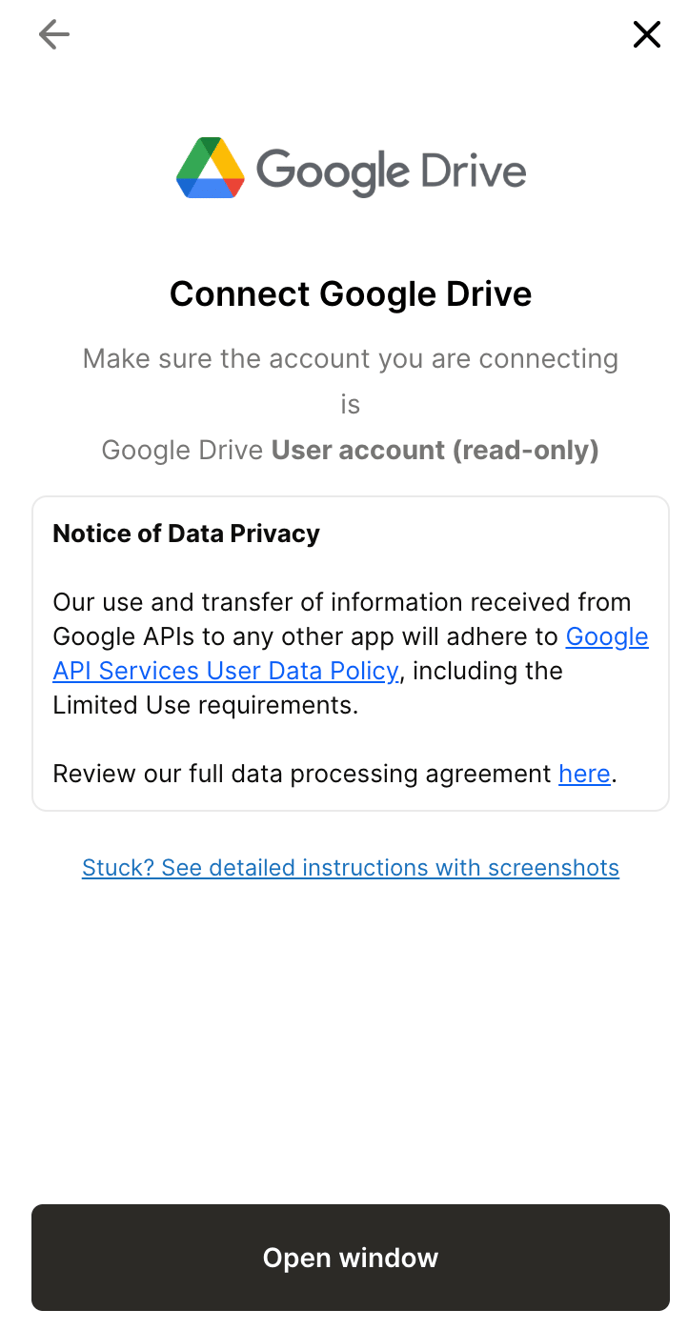Click the Connect Google Drive heading
Screen dimensions: 688x1330
pyautogui.click(x=350, y=294)
